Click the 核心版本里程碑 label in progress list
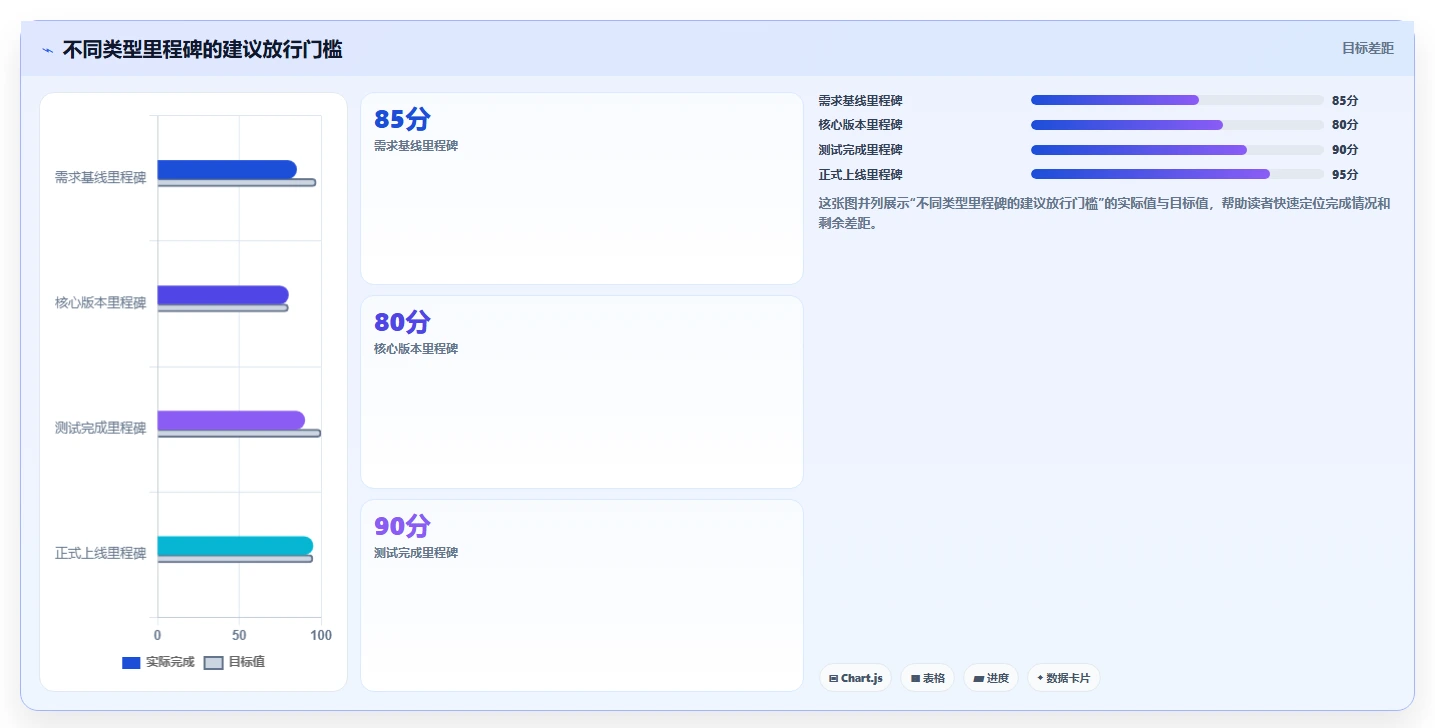The image size is (1435, 728). click(860, 125)
